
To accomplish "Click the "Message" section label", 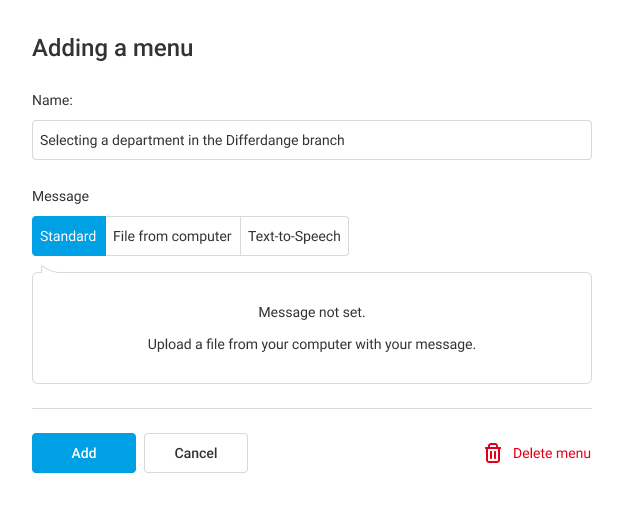I will coord(60,196).
